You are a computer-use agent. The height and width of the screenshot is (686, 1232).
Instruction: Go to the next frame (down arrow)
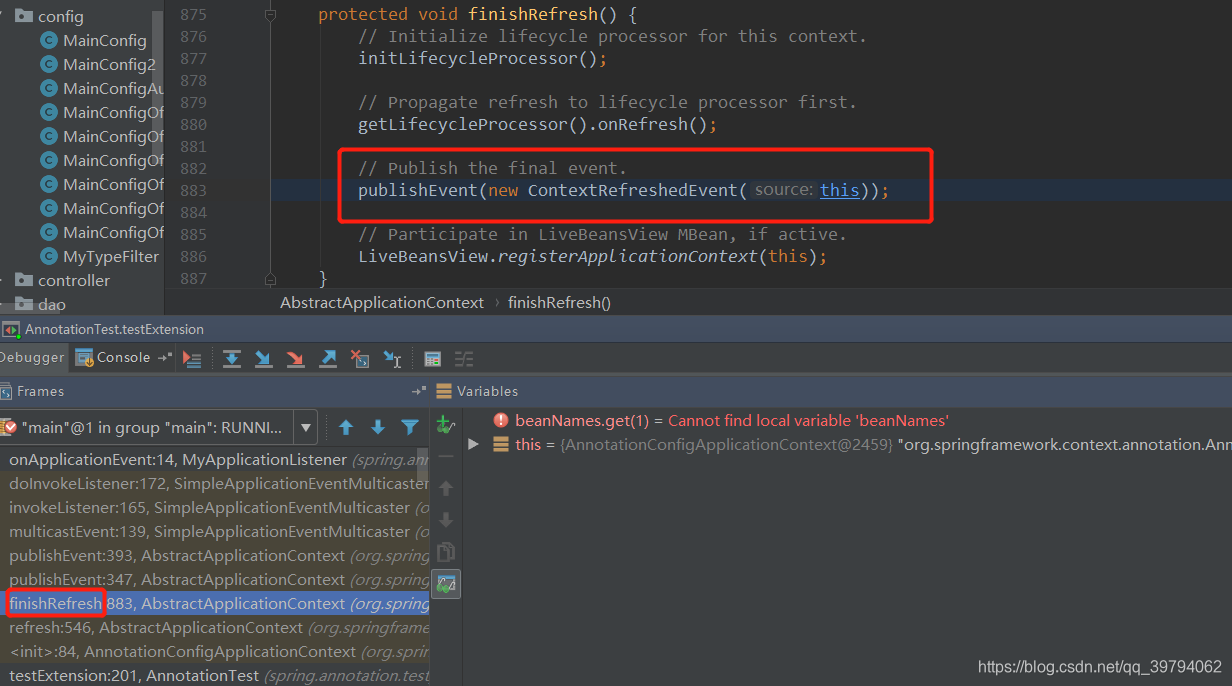(378, 428)
